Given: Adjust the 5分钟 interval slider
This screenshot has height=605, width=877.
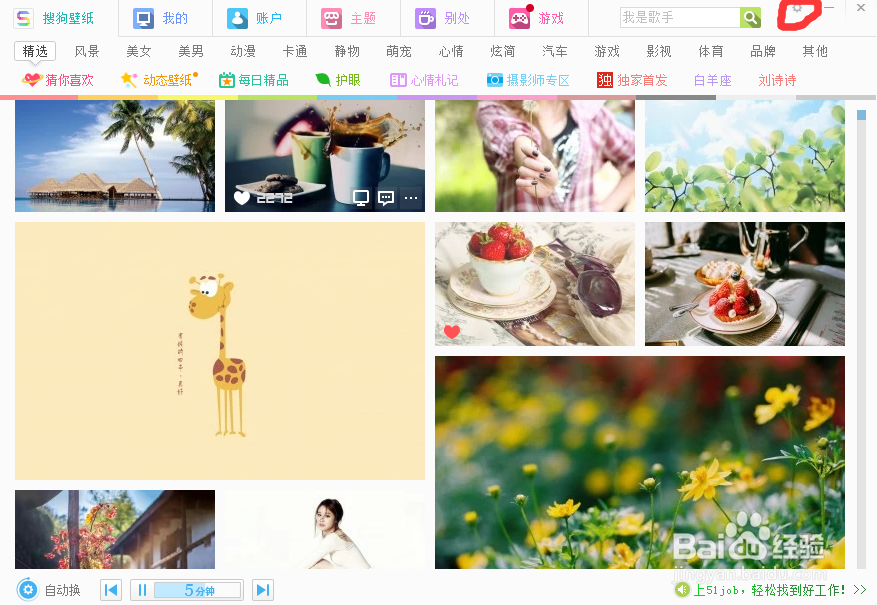Looking at the screenshot, I should (198, 590).
